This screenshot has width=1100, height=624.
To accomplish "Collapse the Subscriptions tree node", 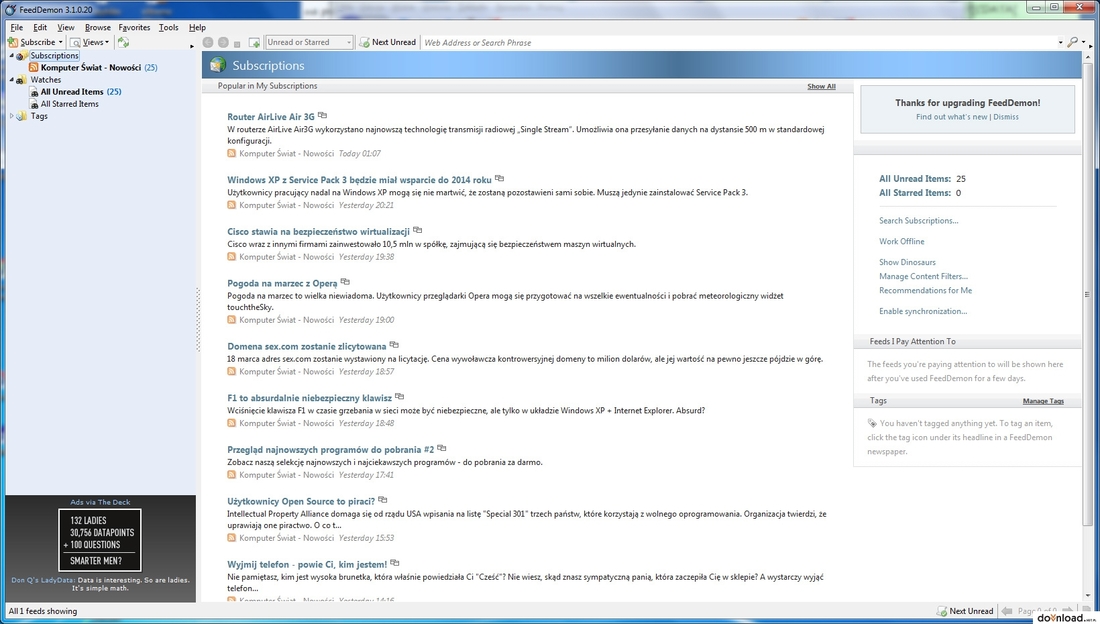I will [x=11, y=55].
